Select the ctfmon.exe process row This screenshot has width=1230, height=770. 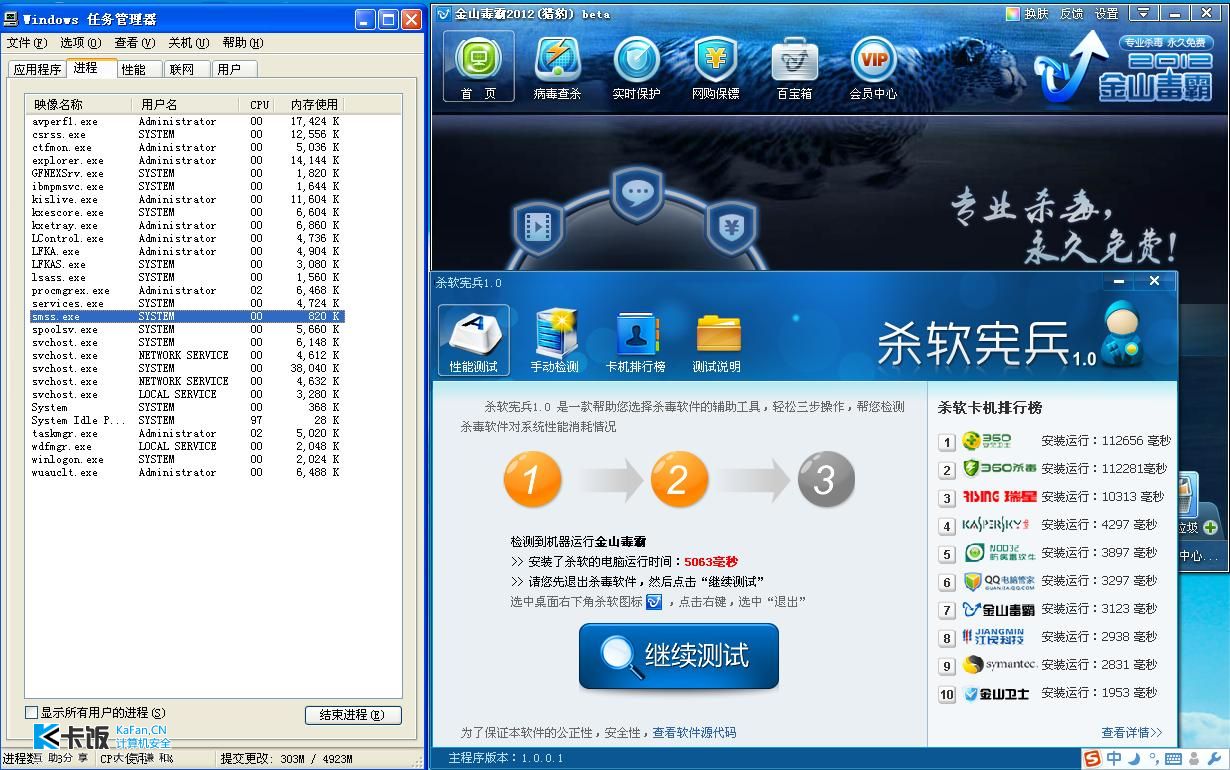coord(186,147)
